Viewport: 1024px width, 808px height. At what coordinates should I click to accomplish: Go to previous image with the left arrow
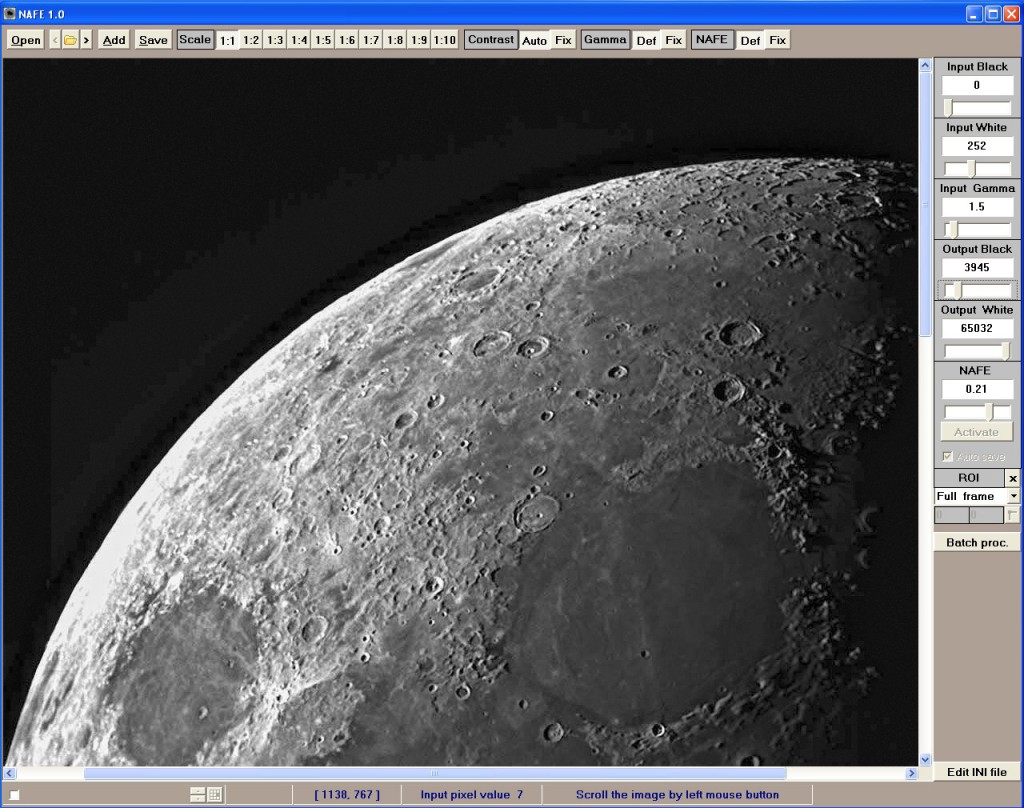pos(55,40)
